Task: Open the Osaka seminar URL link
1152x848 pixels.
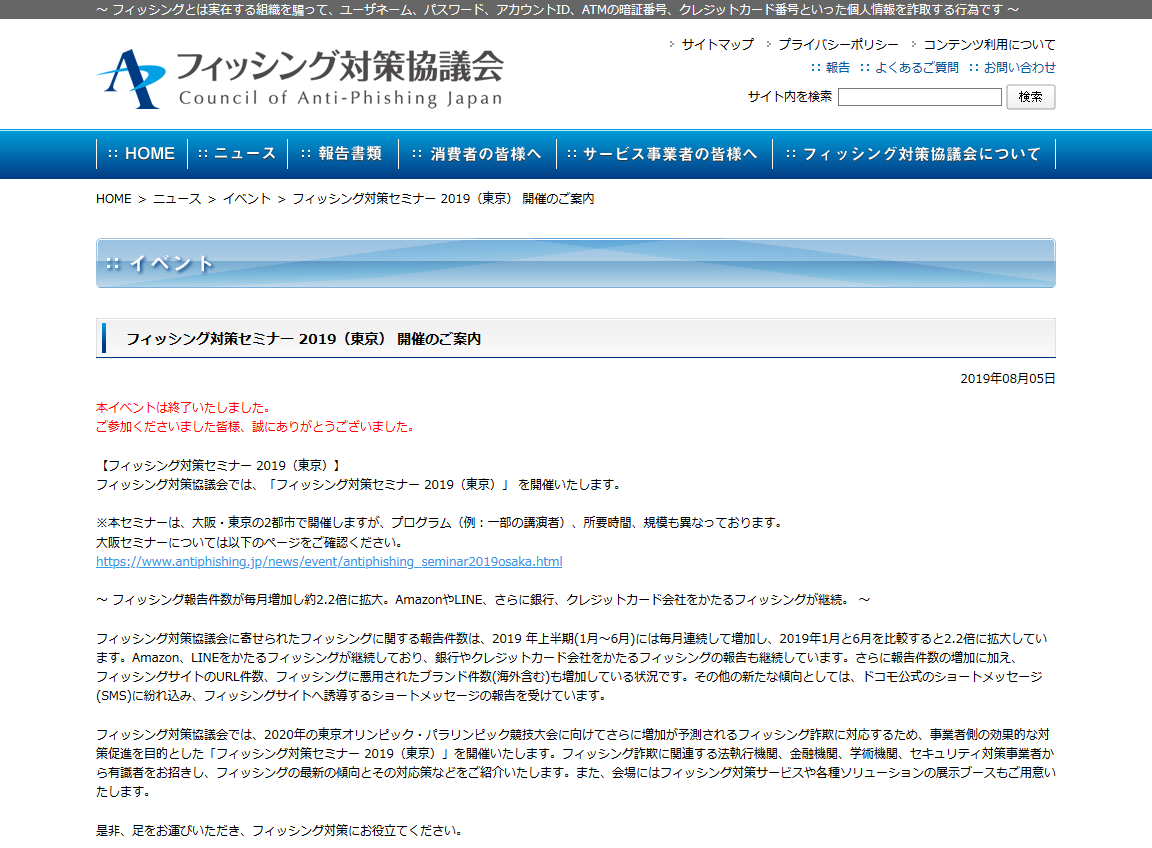Action: pyautogui.click(x=329, y=562)
